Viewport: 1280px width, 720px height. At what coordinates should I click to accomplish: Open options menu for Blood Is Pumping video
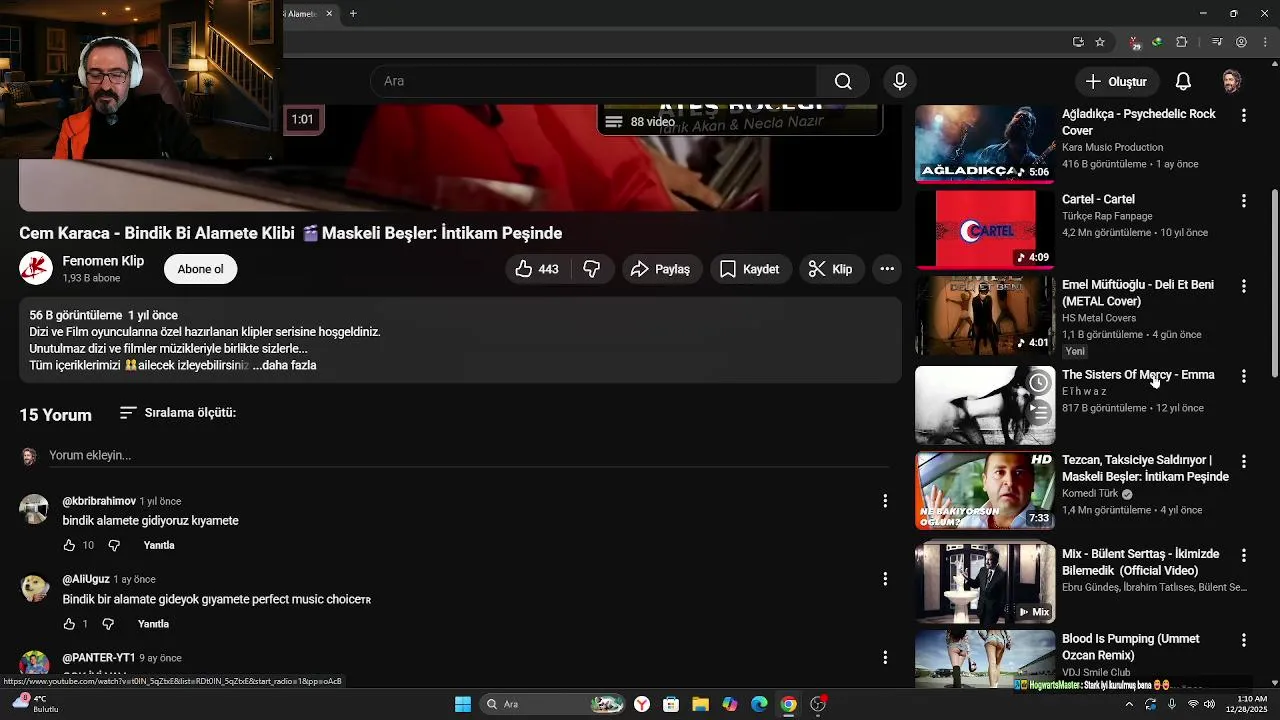coord(1244,640)
